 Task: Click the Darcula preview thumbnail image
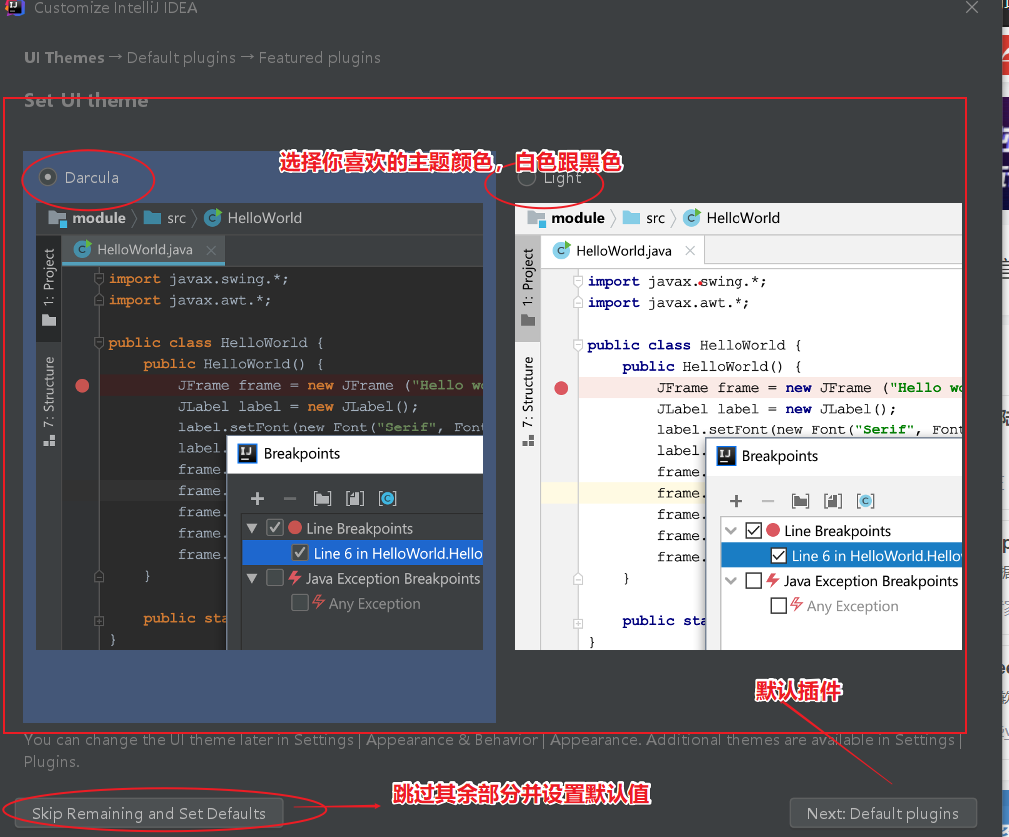[x=259, y=427]
